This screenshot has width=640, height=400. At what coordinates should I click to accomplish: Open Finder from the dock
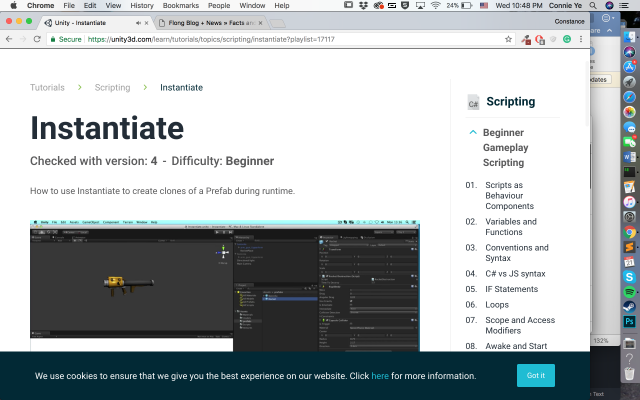[x=629, y=37]
